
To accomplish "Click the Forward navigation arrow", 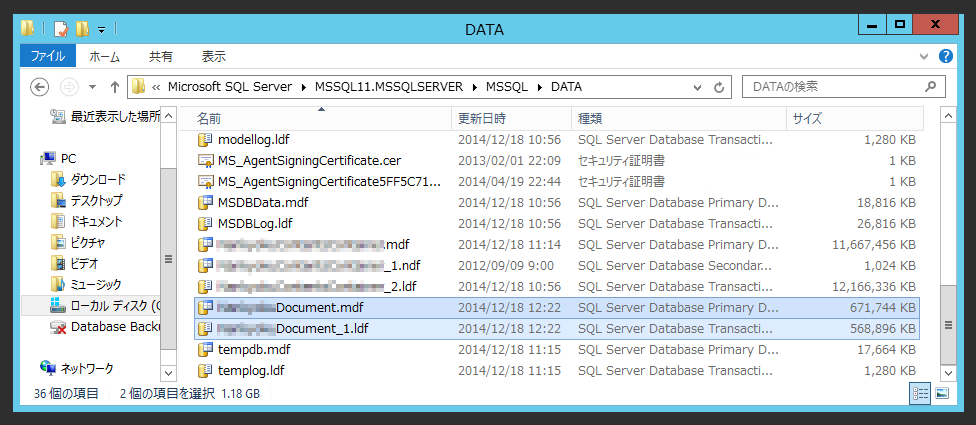I will click(x=69, y=87).
